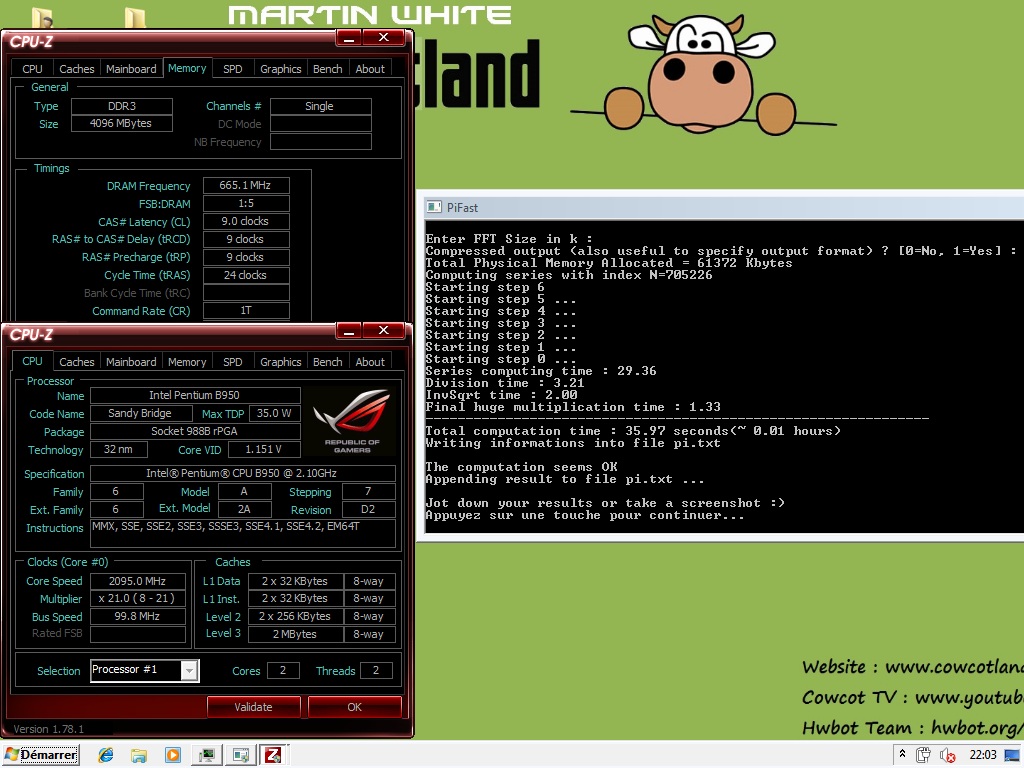Viewport: 1024px width, 768px height.
Task: Click the Max TDP 35.0 W value
Action: click(274, 413)
